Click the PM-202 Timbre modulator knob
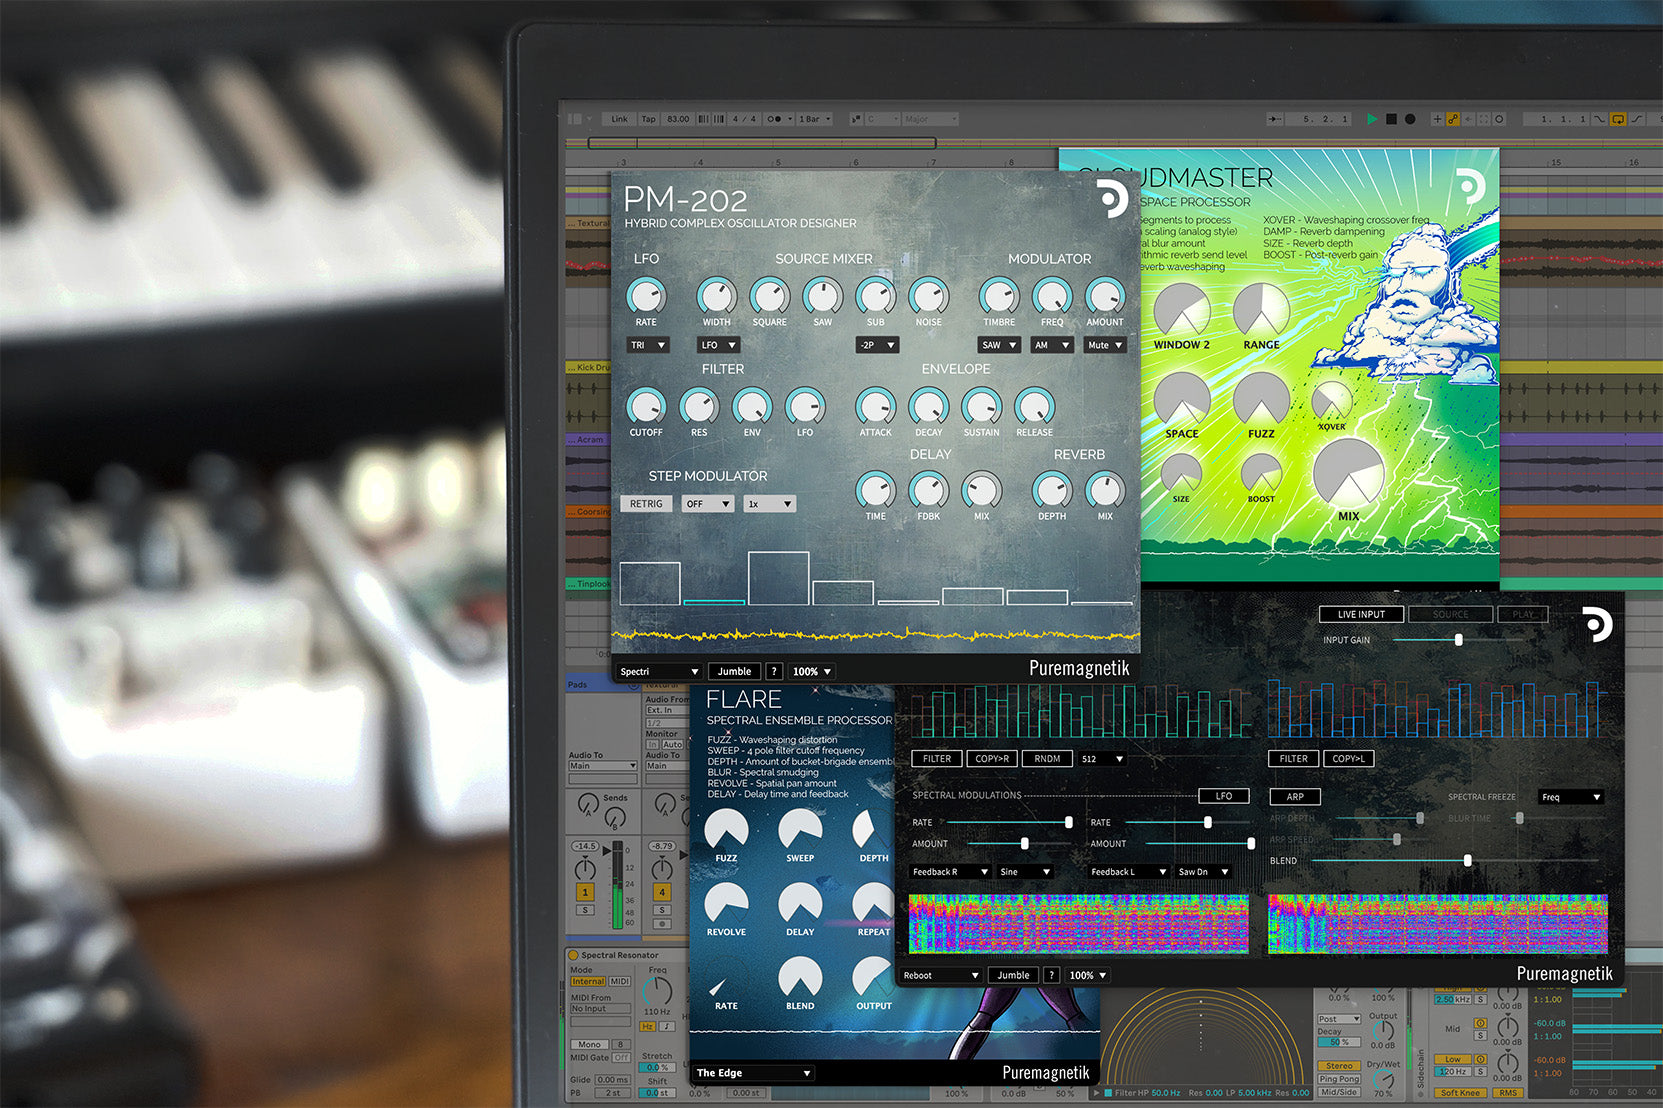1663x1108 pixels. tap(999, 296)
